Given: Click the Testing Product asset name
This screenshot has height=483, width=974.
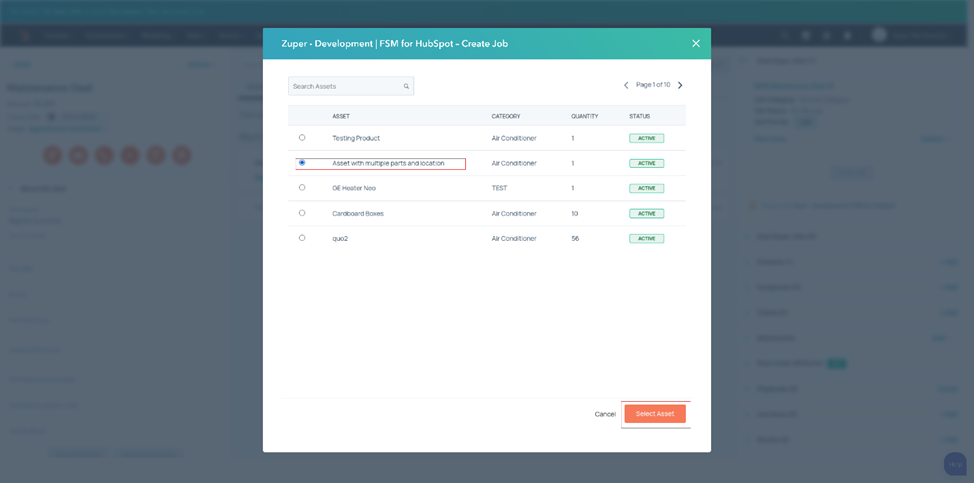Looking at the screenshot, I should 356,138.
